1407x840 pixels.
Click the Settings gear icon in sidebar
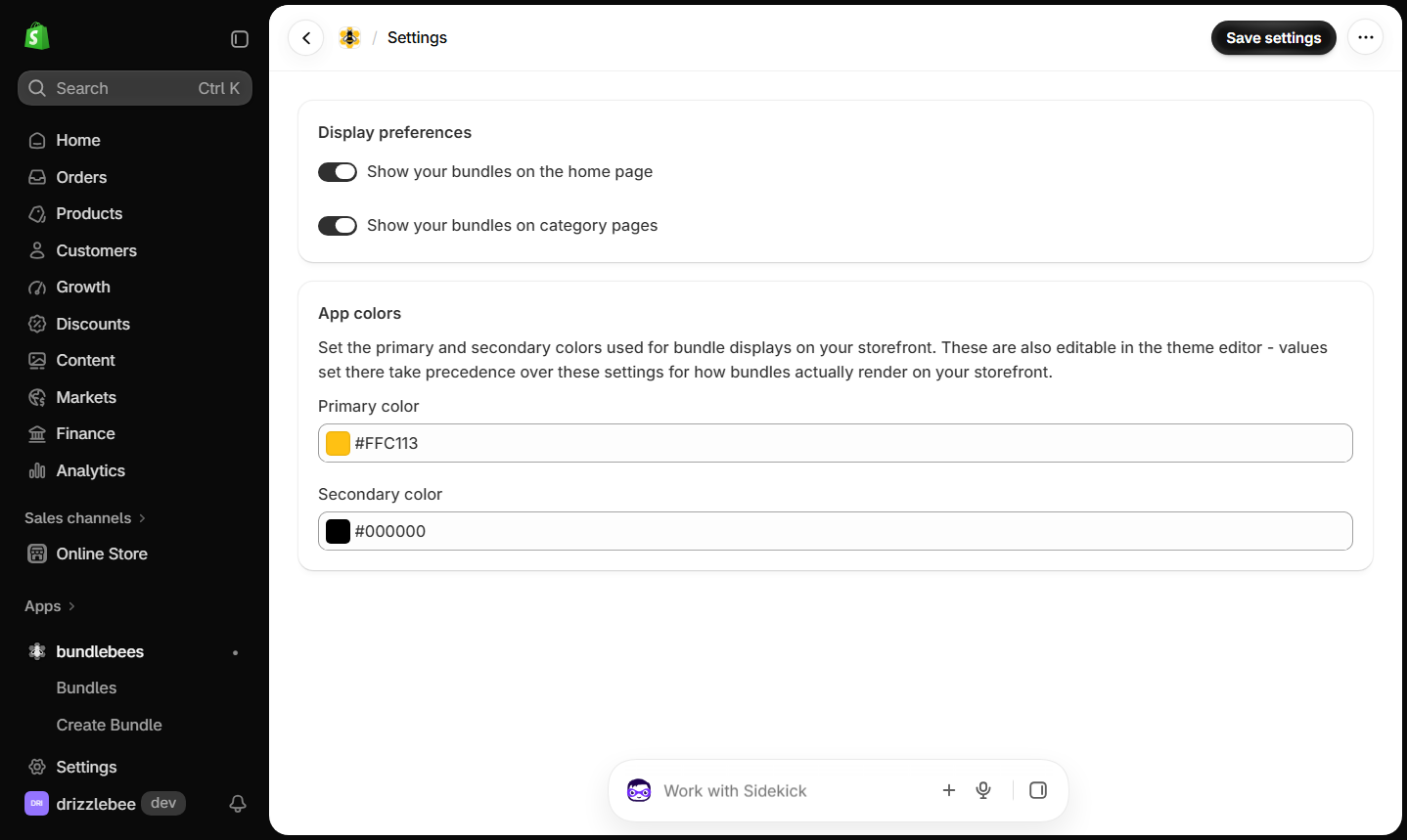[x=37, y=767]
